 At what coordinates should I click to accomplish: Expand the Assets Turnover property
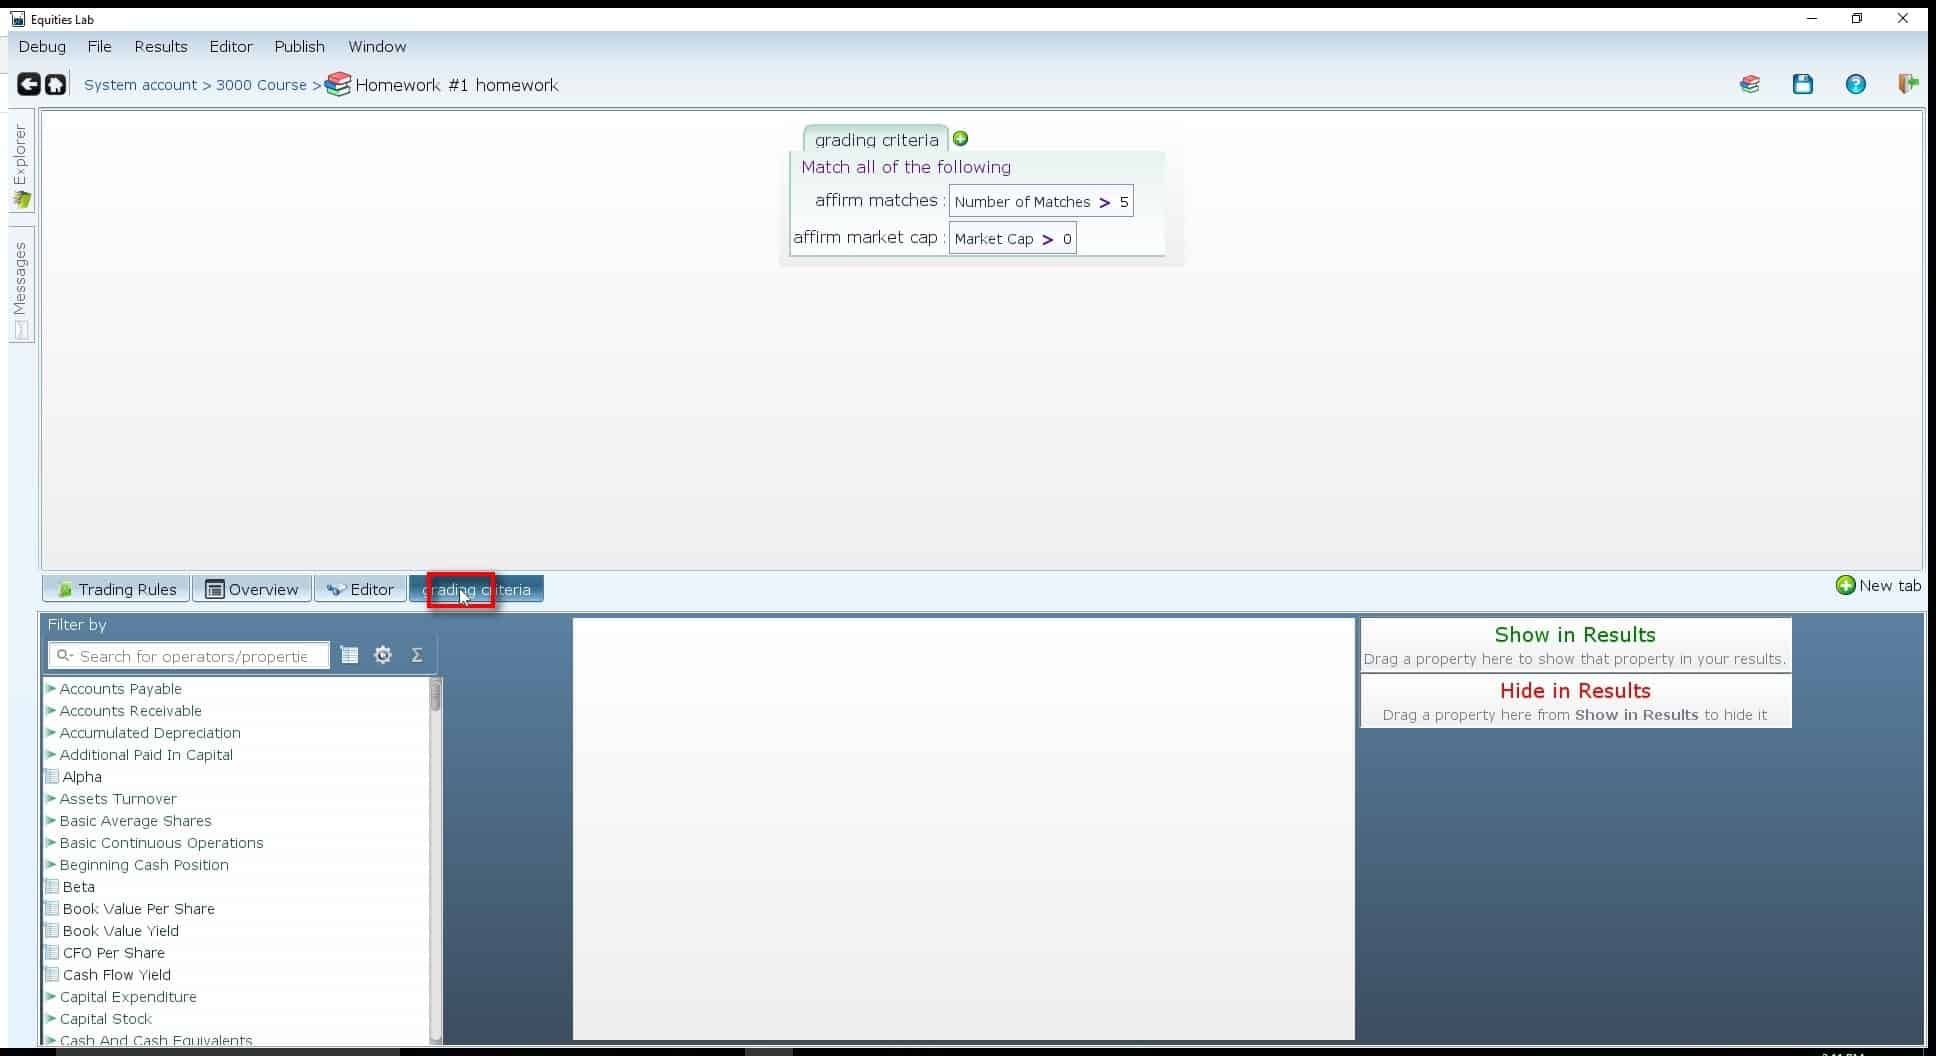click(x=51, y=799)
